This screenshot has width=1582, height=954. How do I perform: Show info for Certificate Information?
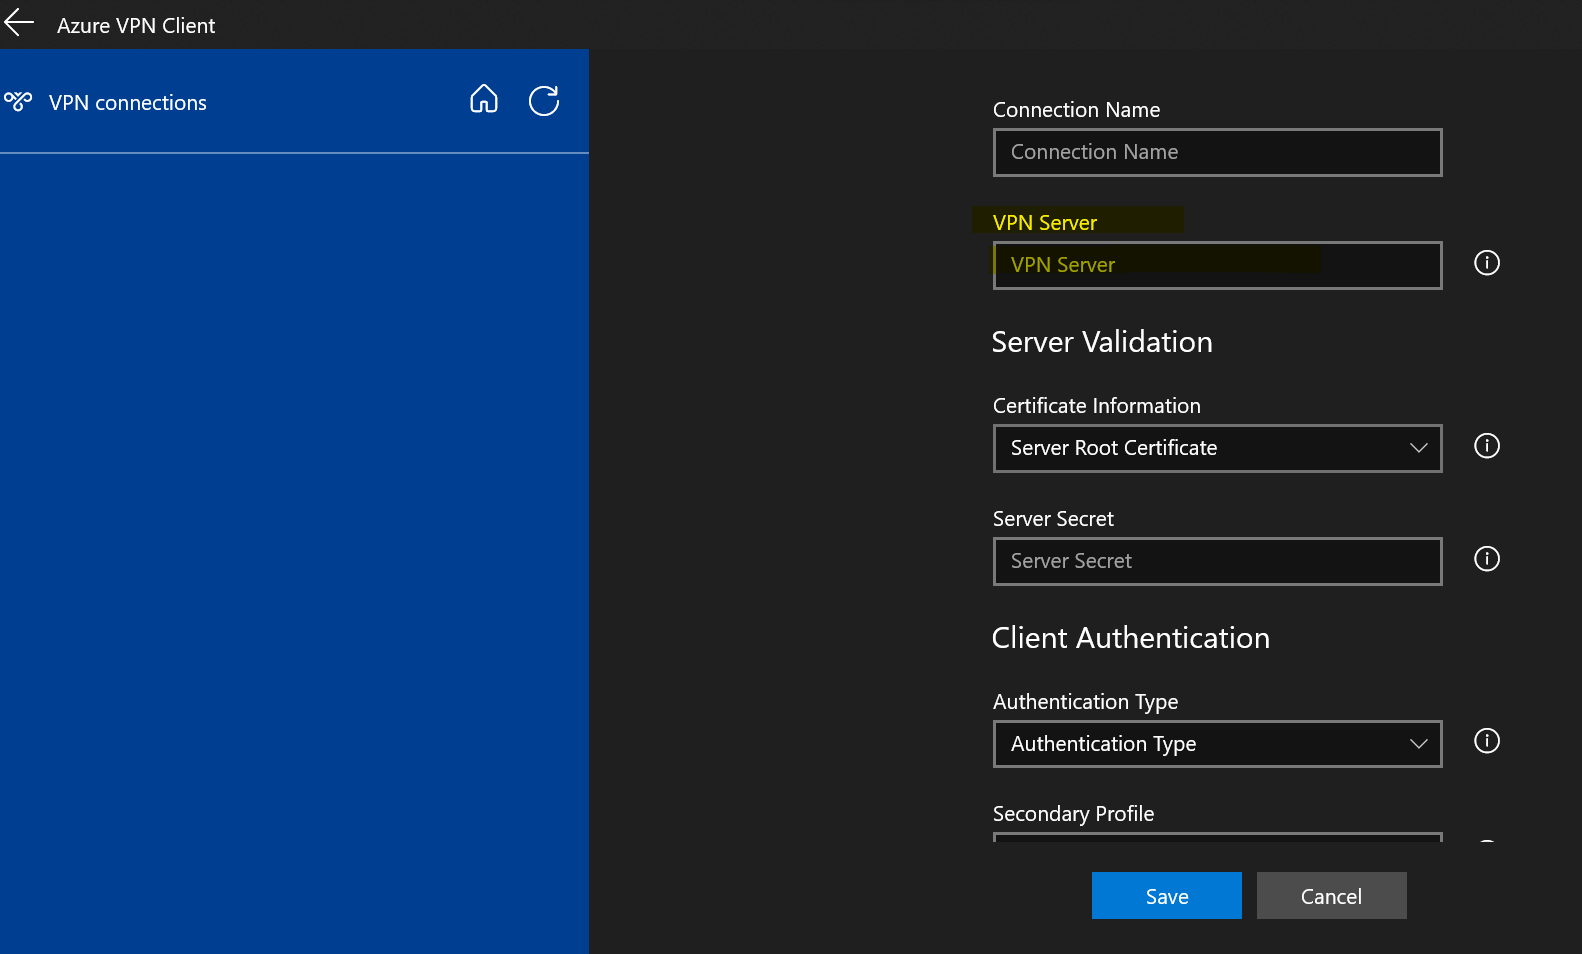pyautogui.click(x=1487, y=446)
